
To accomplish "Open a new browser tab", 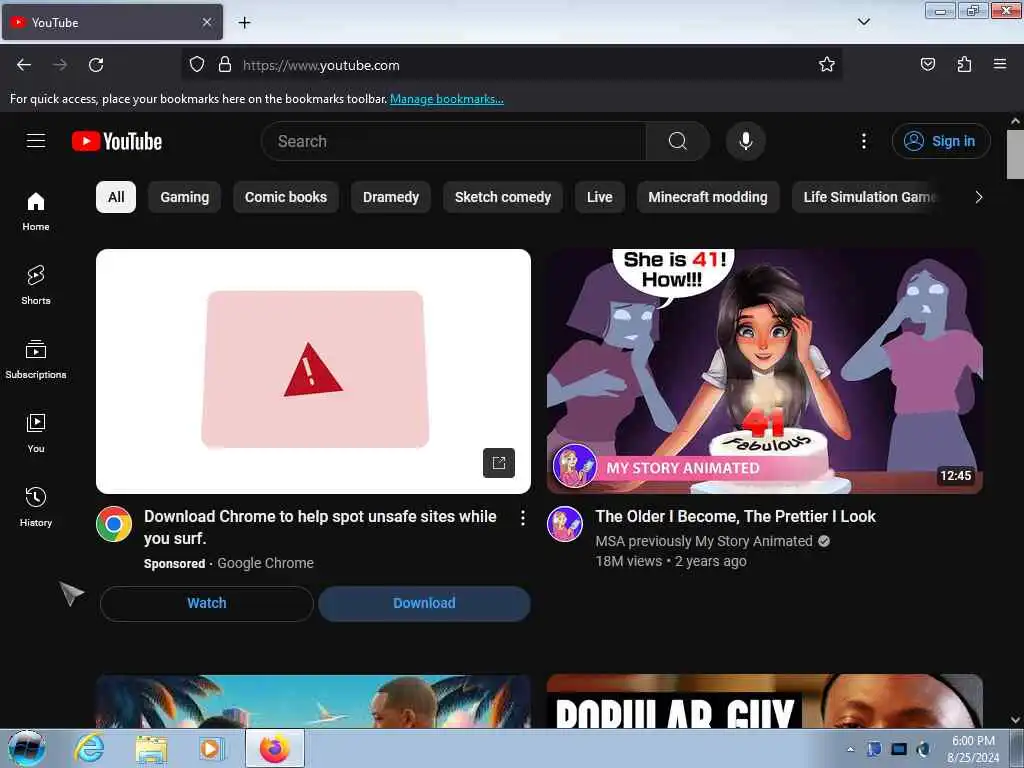I will tap(244, 23).
